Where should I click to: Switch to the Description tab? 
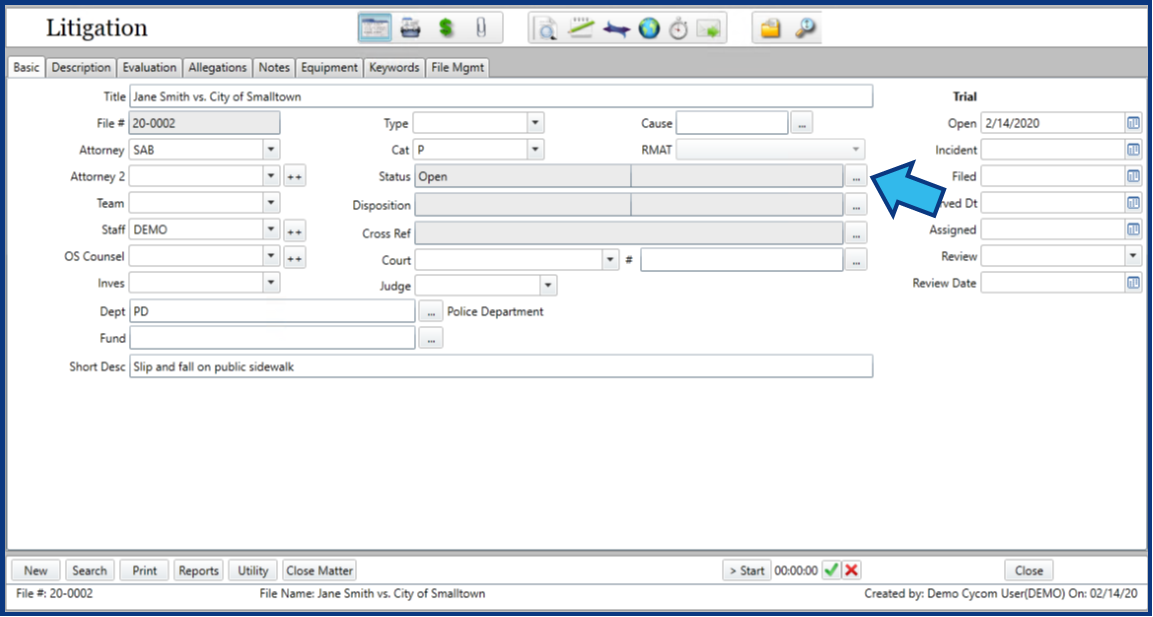point(81,67)
